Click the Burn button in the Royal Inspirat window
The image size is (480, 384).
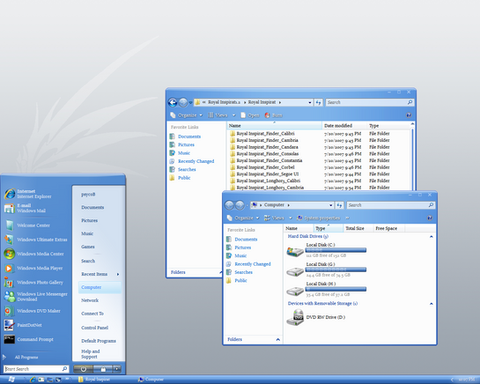click(274, 115)
